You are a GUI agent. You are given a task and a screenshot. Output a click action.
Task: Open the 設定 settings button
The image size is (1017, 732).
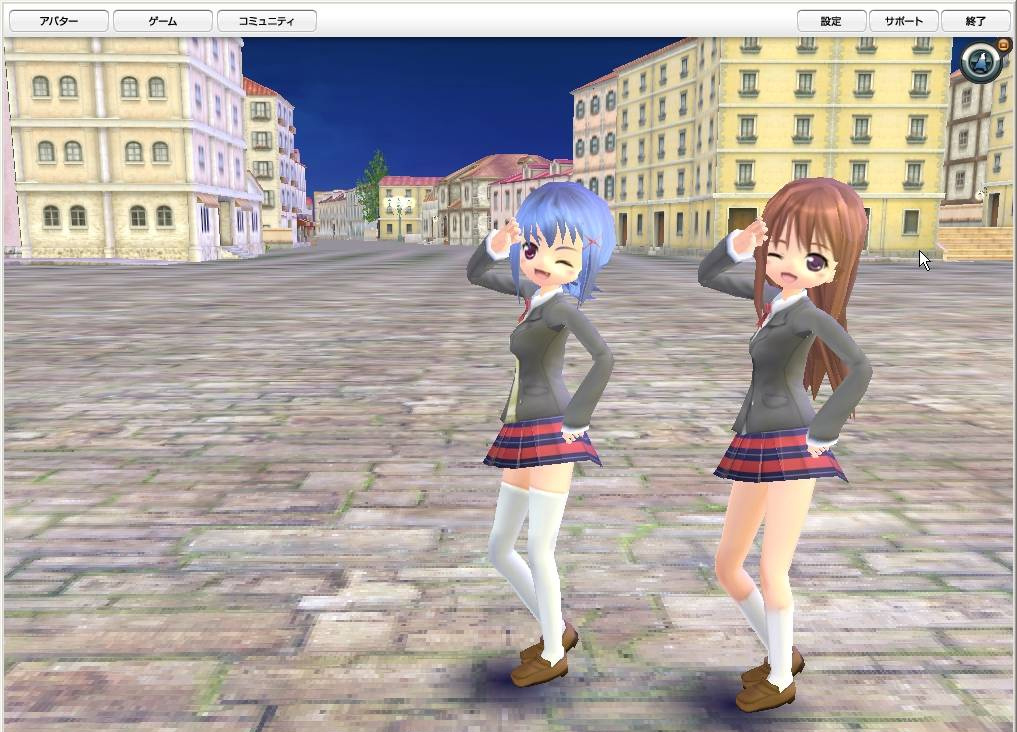click(x=831, y=21)
